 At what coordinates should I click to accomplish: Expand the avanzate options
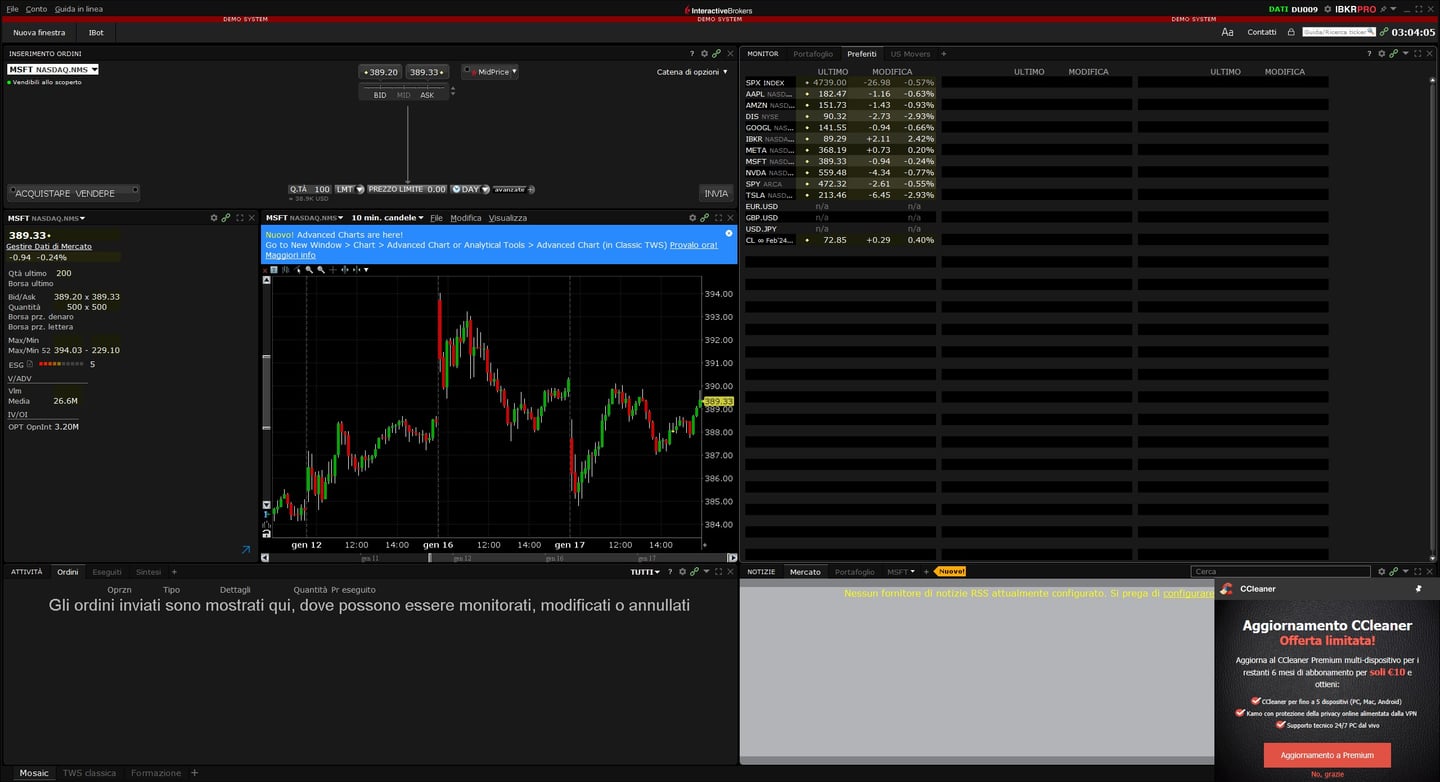(x=513, y=189)
